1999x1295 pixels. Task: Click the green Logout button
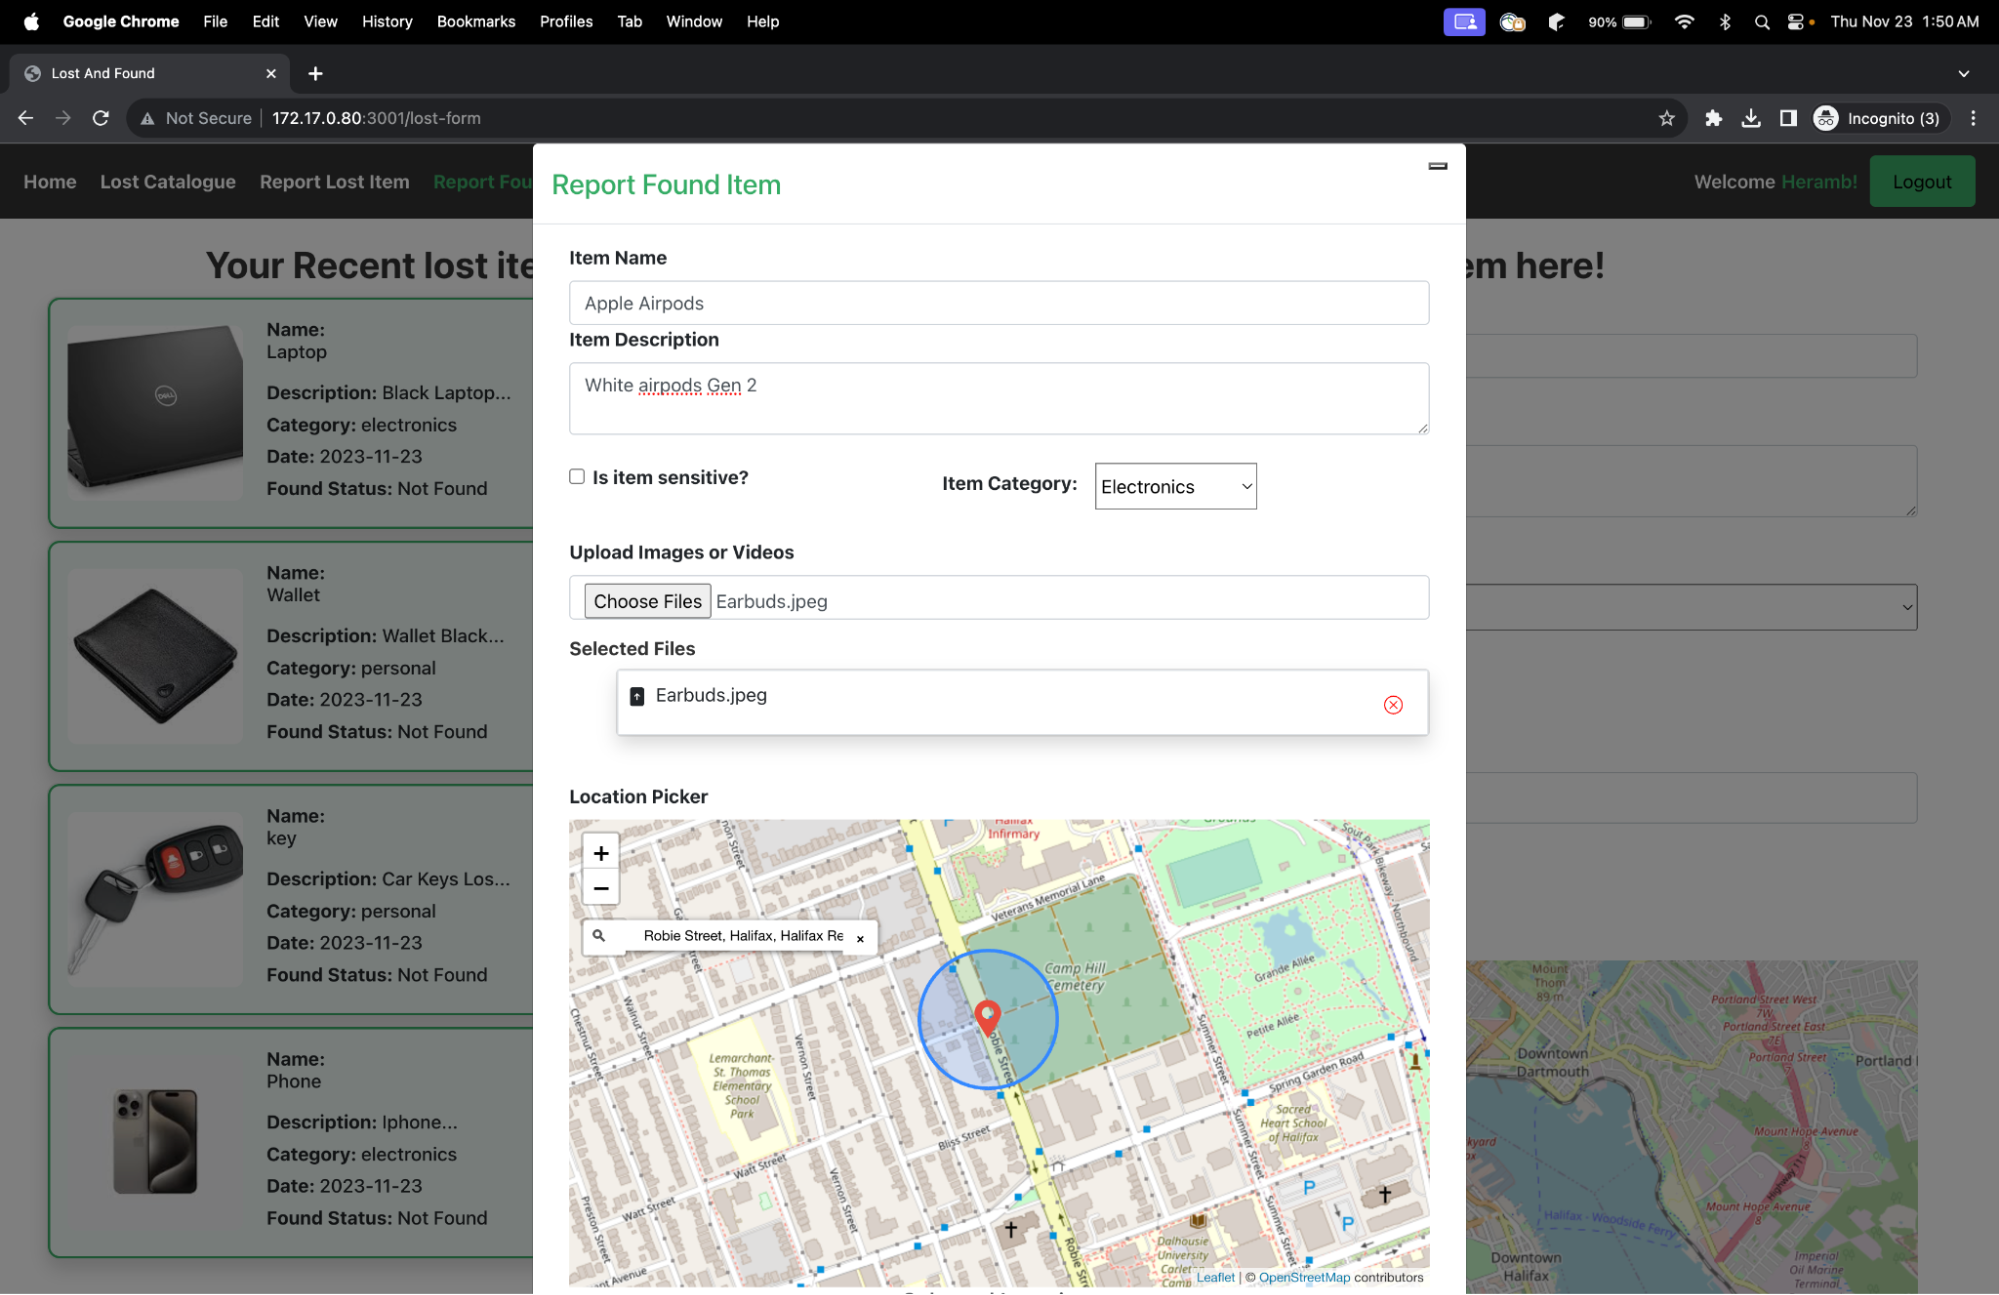(1921, 182)
